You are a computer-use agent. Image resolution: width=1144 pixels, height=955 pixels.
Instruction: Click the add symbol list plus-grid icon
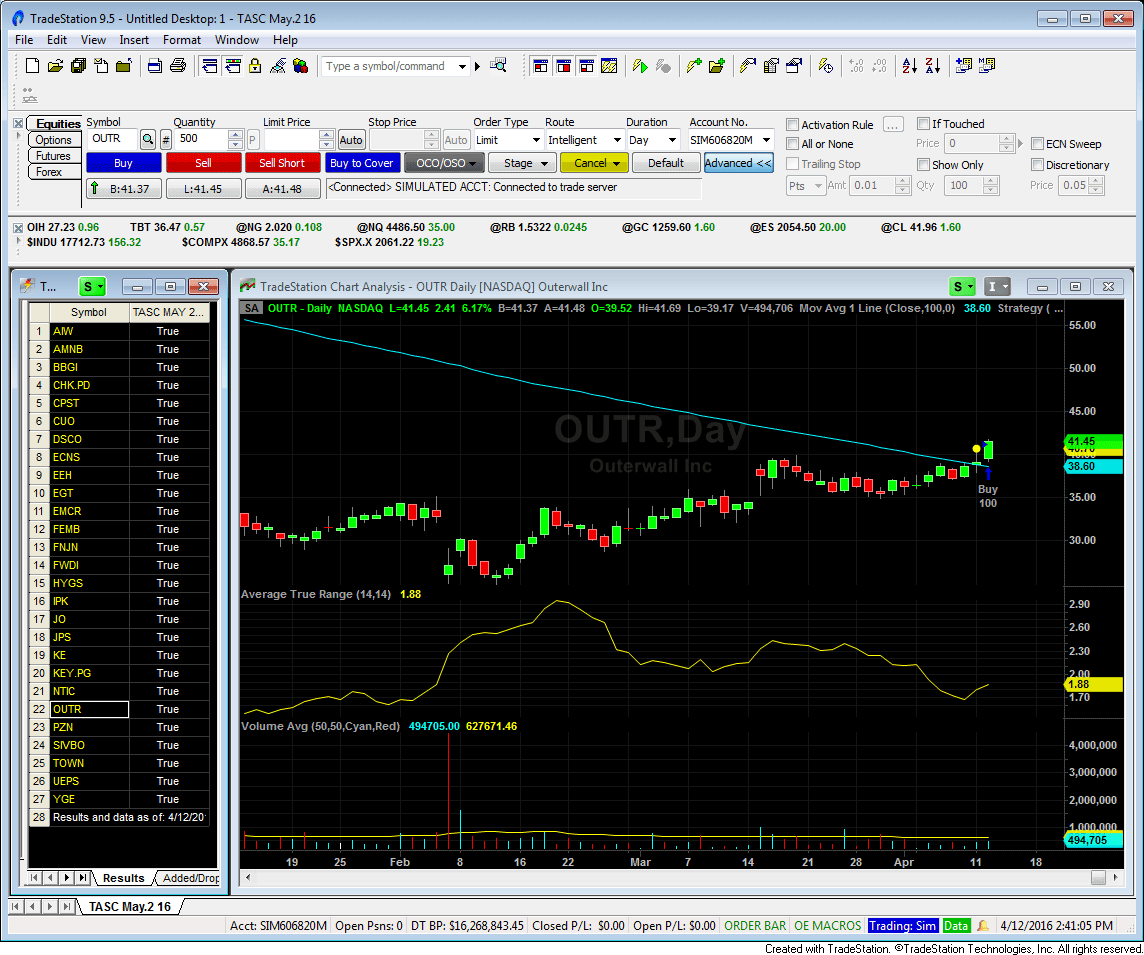pos(964,66)
